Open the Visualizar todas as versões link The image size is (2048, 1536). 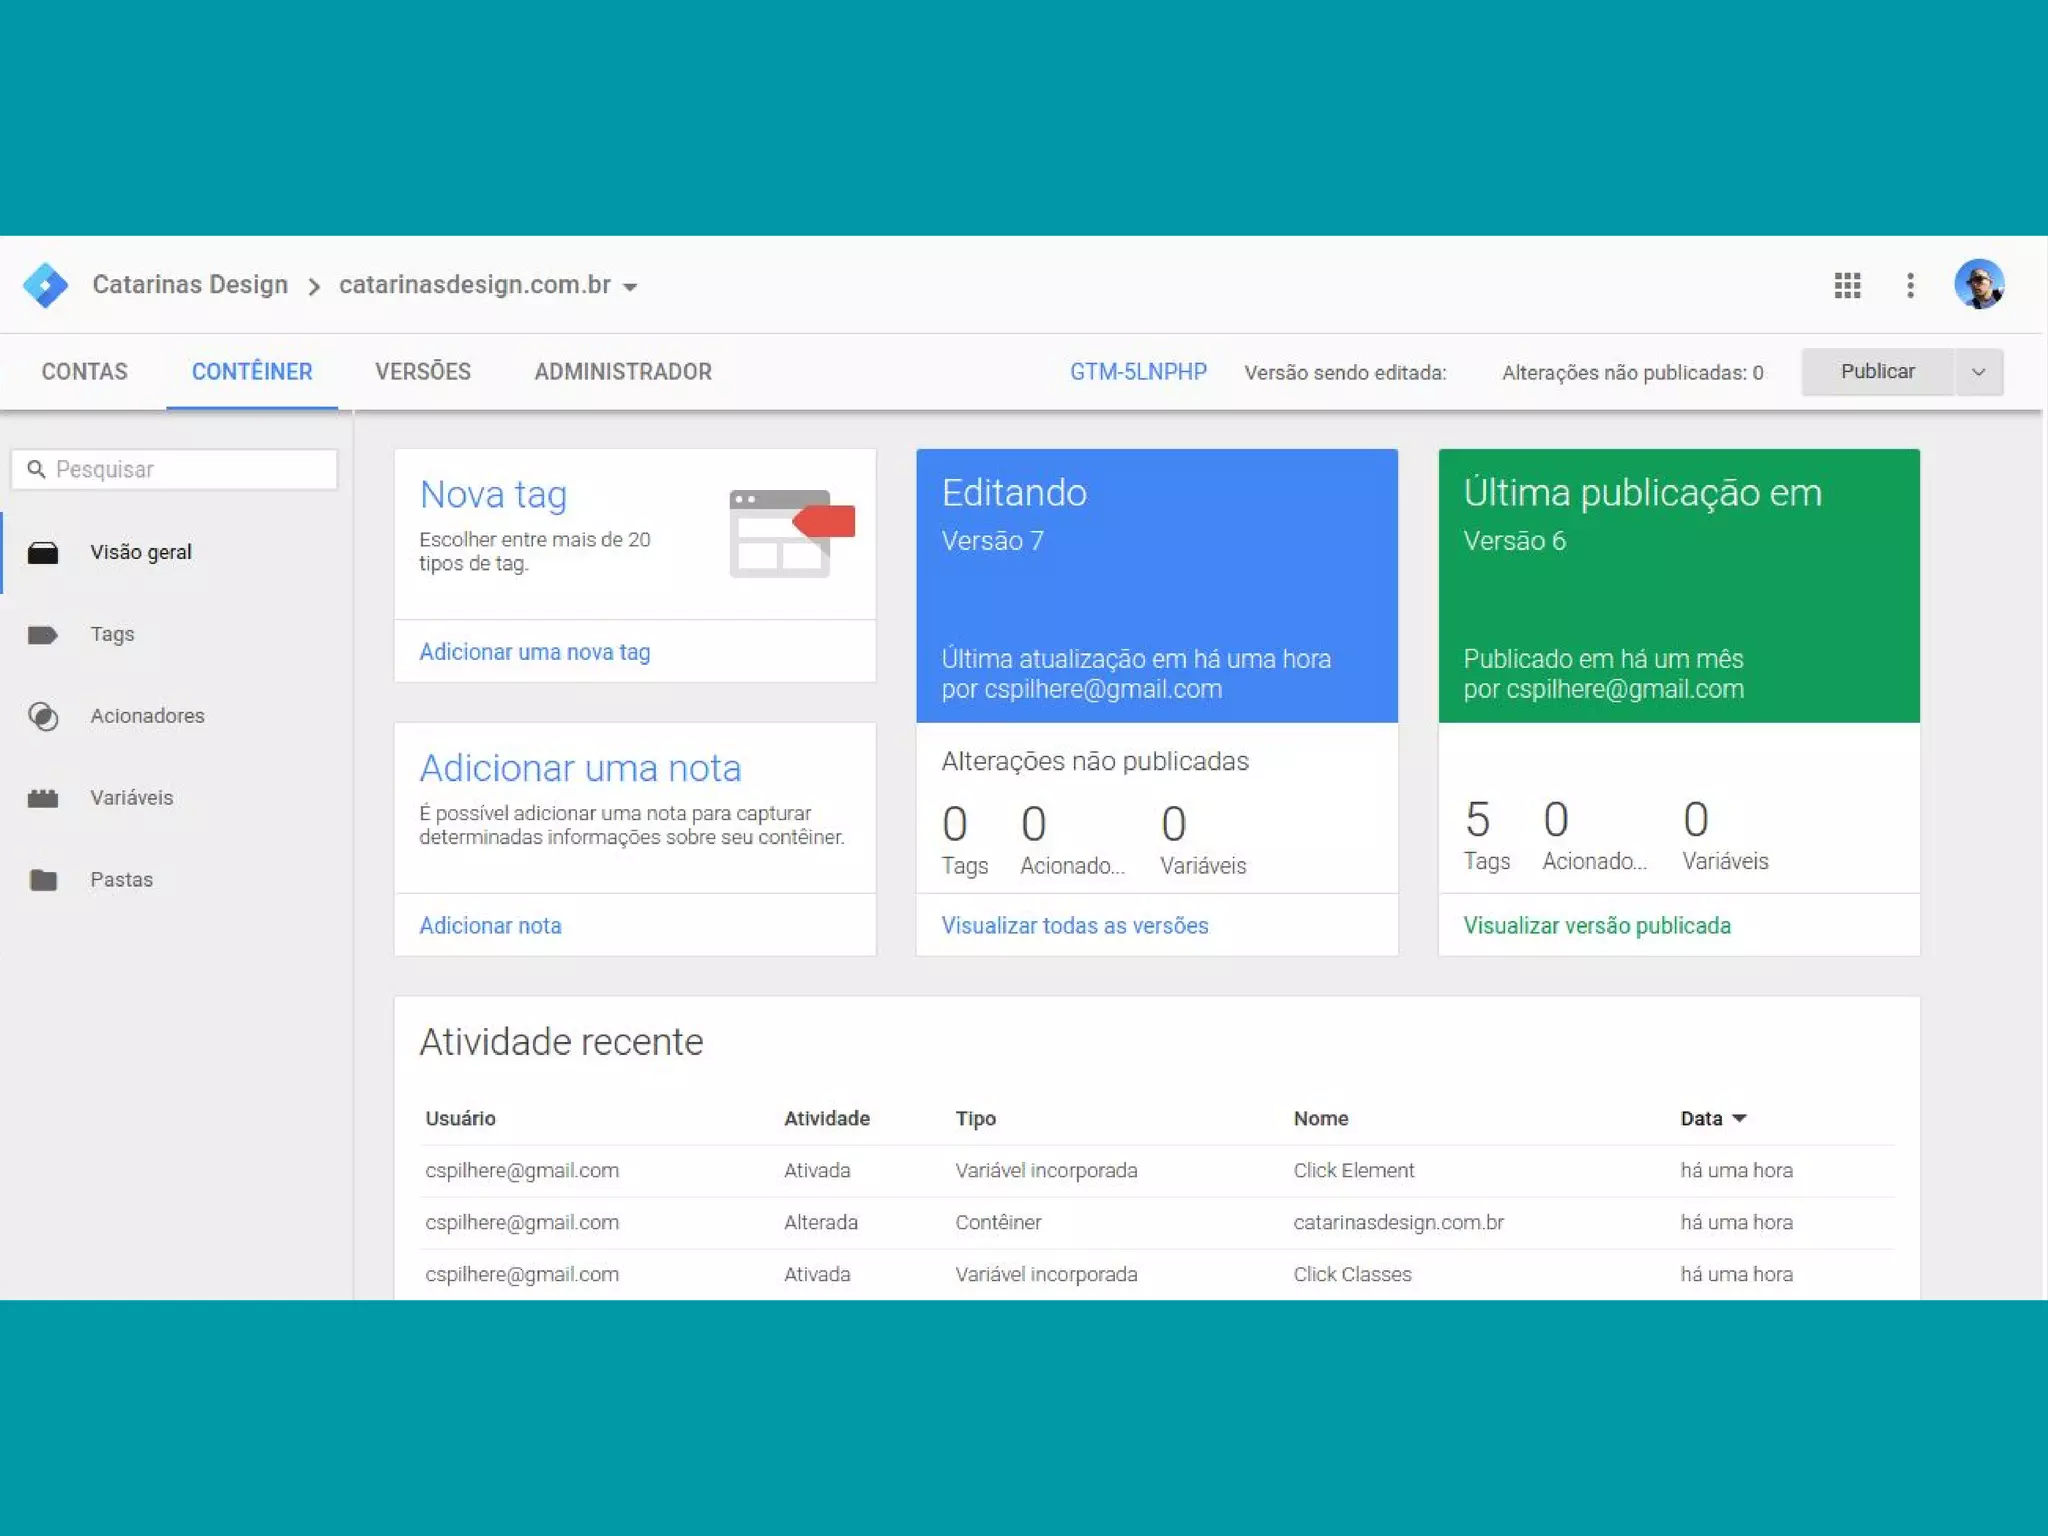(x=1074, y=926)
